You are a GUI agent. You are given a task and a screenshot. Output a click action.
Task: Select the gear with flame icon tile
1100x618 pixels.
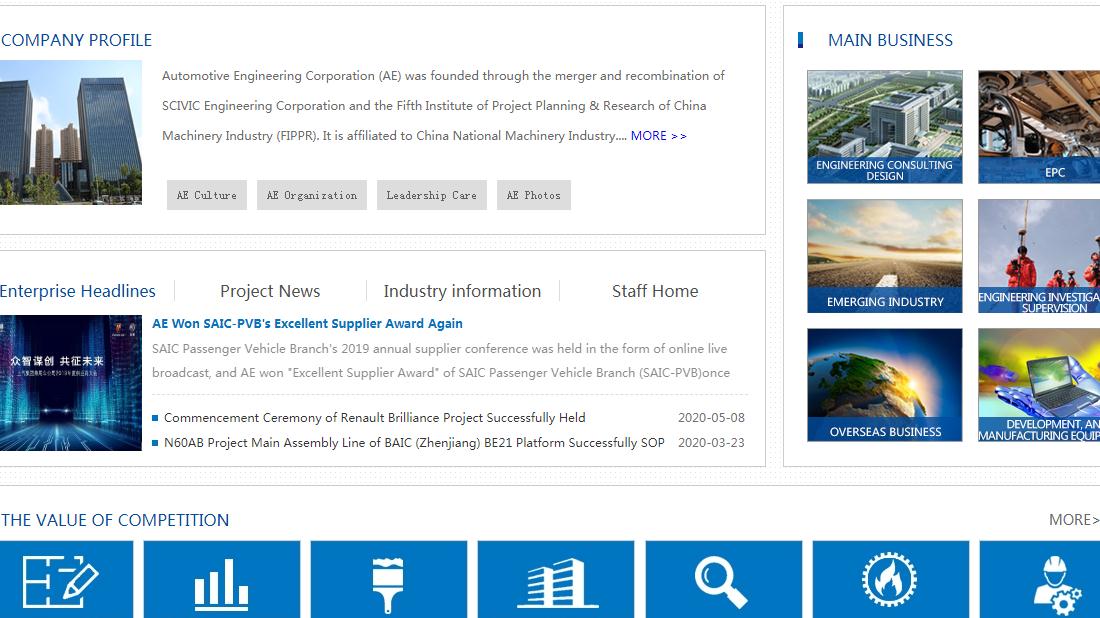point(890,580)
